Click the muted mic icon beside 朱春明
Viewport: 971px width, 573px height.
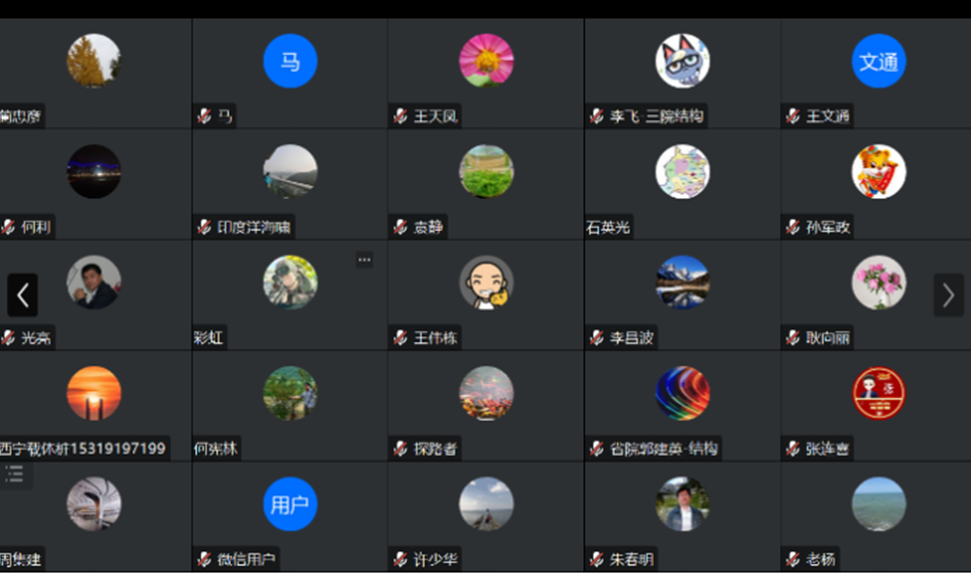(x=597, y=559)
